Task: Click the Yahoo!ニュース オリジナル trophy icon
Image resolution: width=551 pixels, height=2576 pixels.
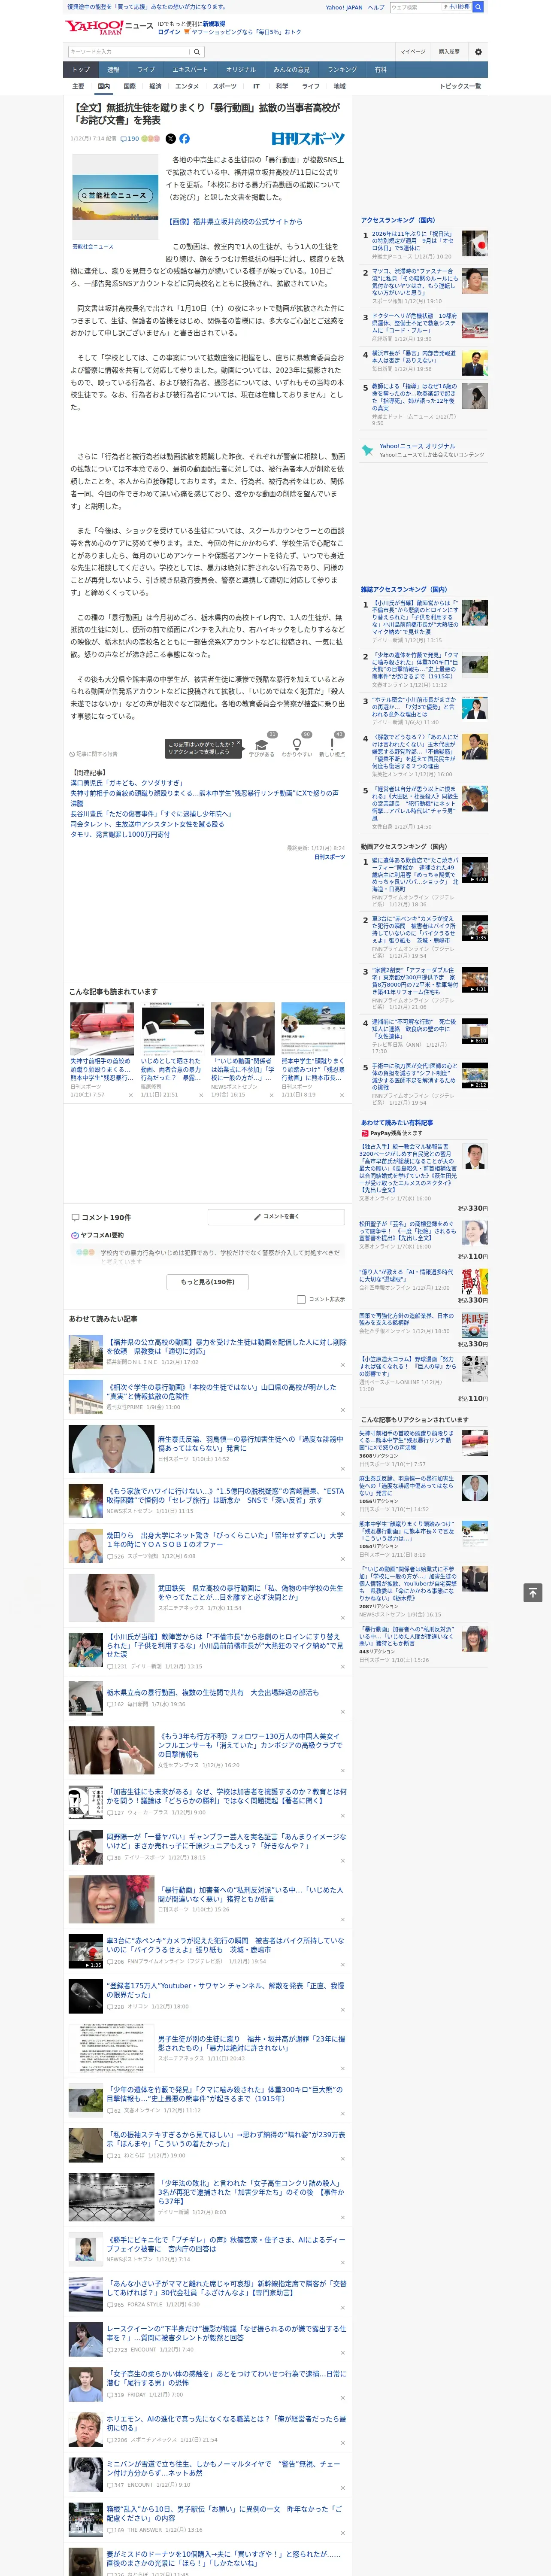Action: (368, 450)
